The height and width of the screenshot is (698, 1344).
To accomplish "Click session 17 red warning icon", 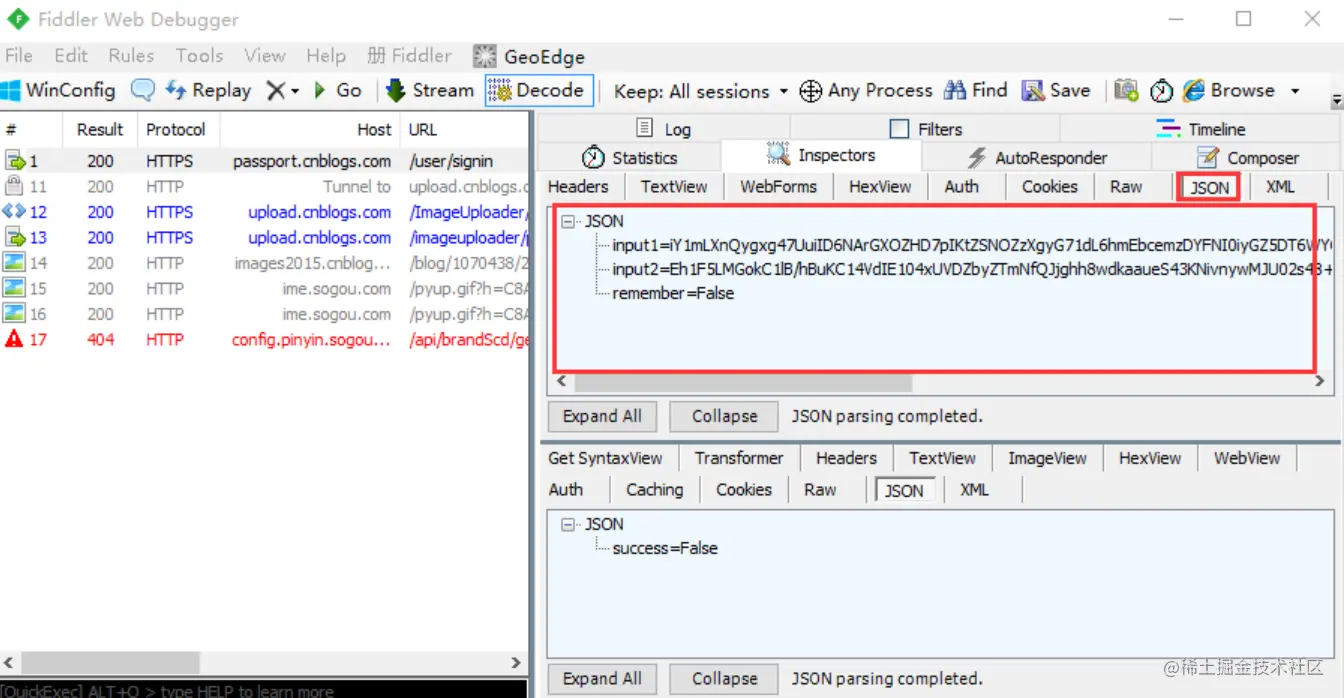I will pos(14,339).
